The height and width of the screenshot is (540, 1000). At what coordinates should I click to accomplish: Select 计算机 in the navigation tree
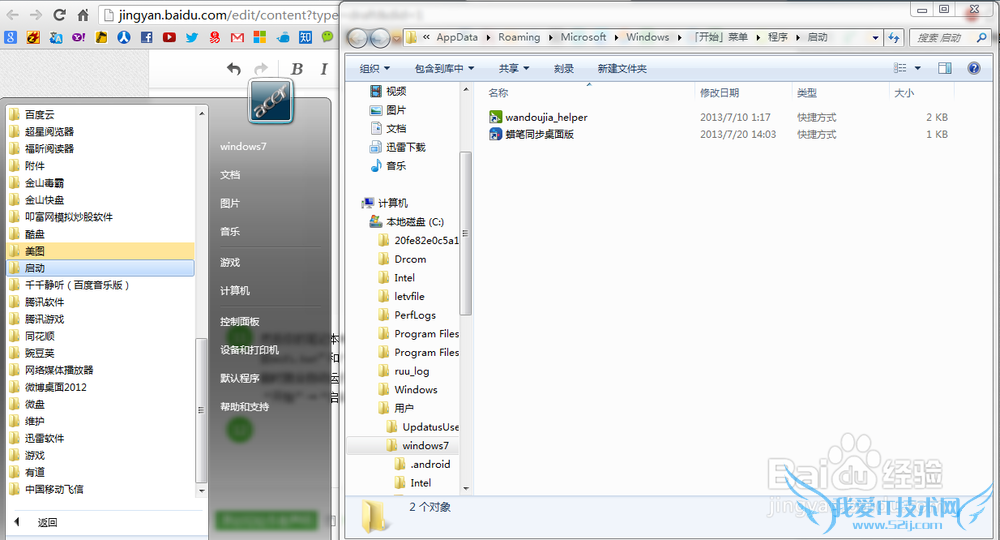pos(385,203)
